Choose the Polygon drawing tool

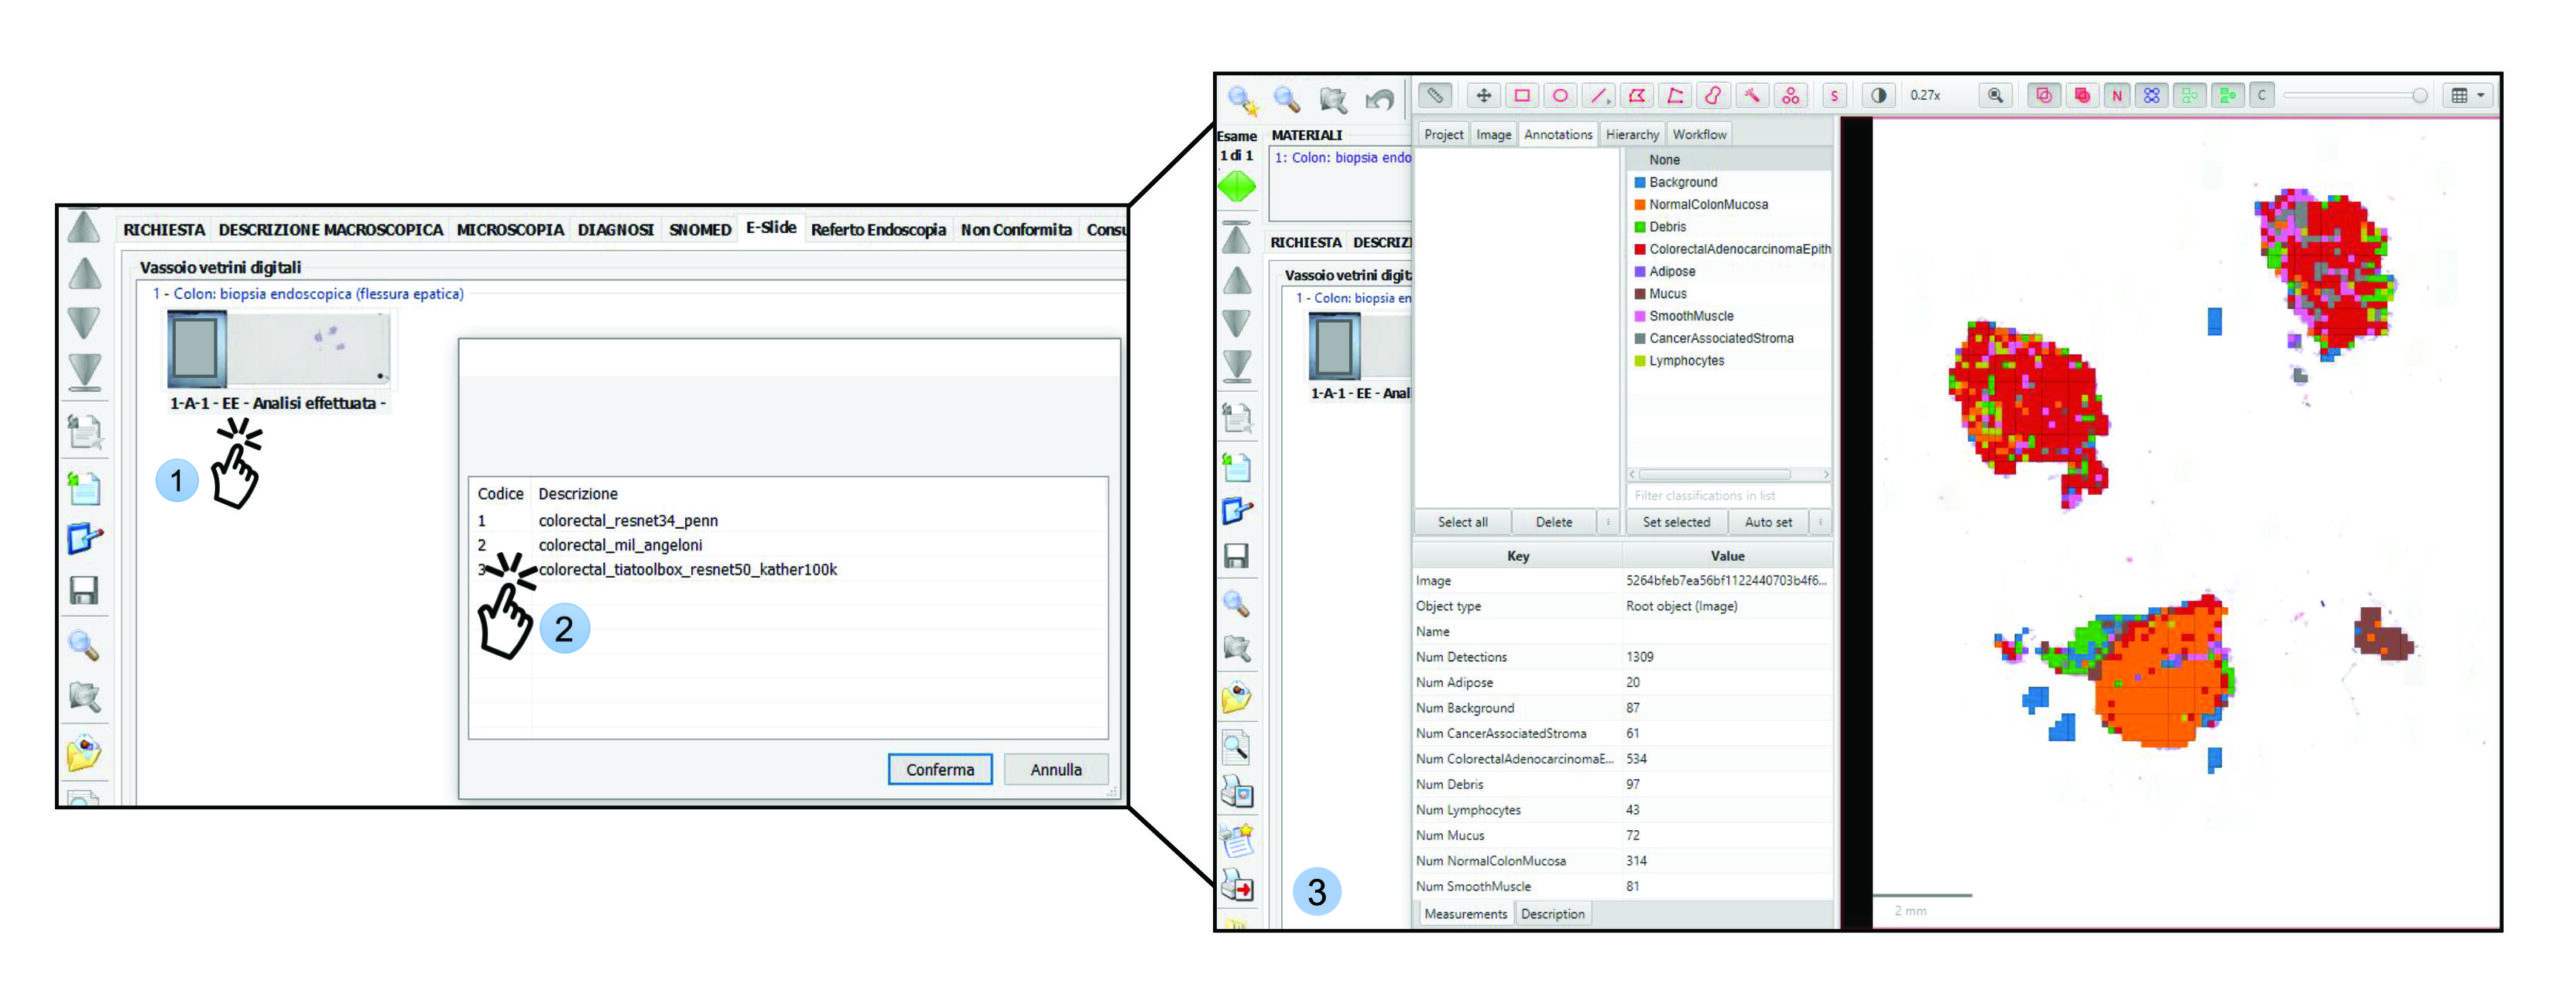[1637, 96]
